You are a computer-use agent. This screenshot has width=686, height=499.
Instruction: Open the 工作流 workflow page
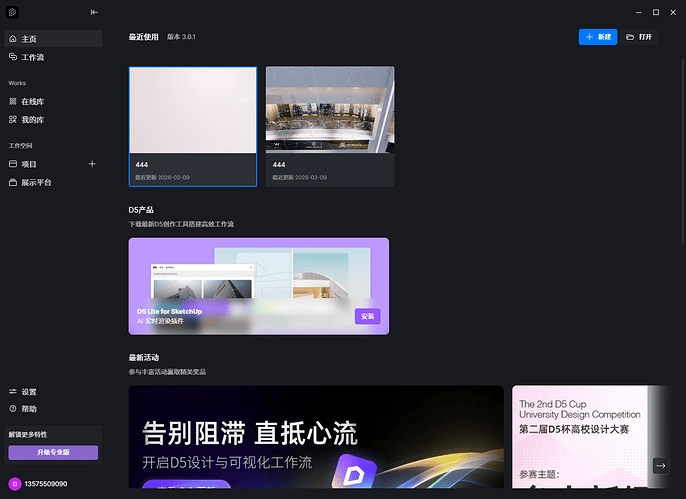[53, 57]
